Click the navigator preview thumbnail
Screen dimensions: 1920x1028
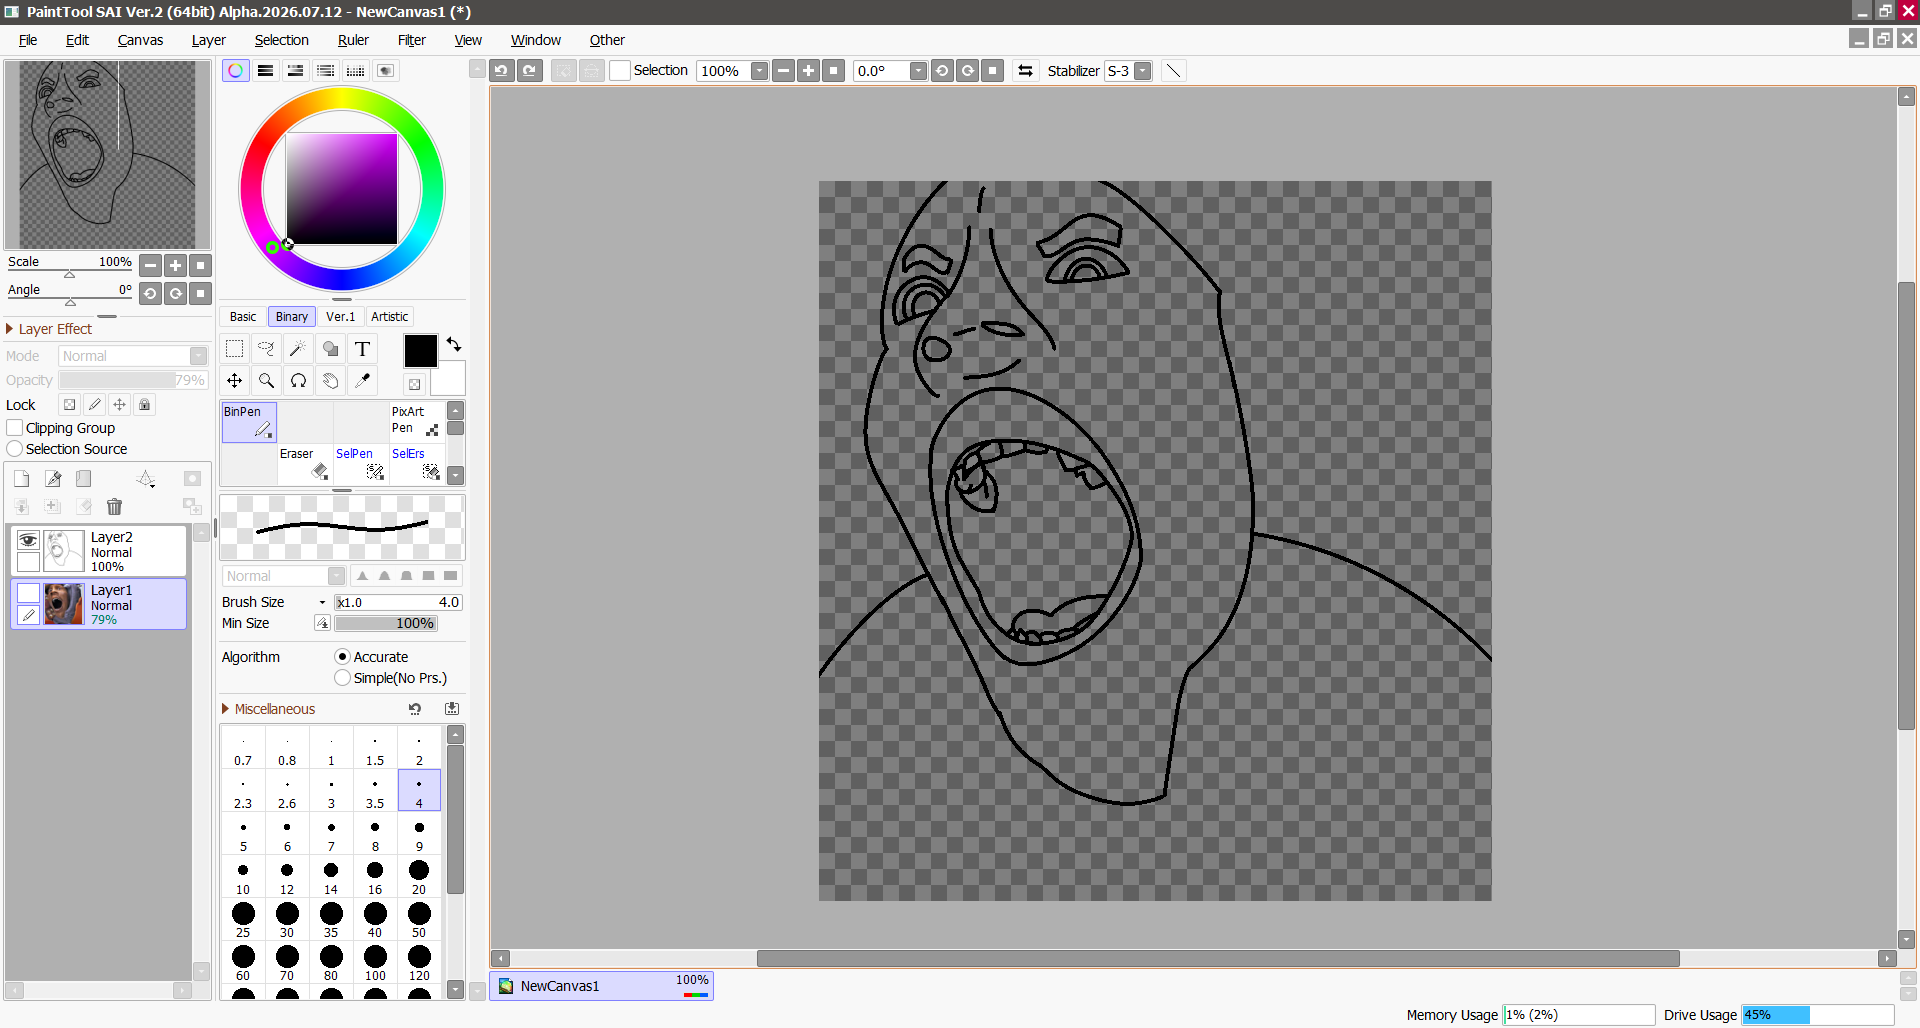[x=108, y=155]
